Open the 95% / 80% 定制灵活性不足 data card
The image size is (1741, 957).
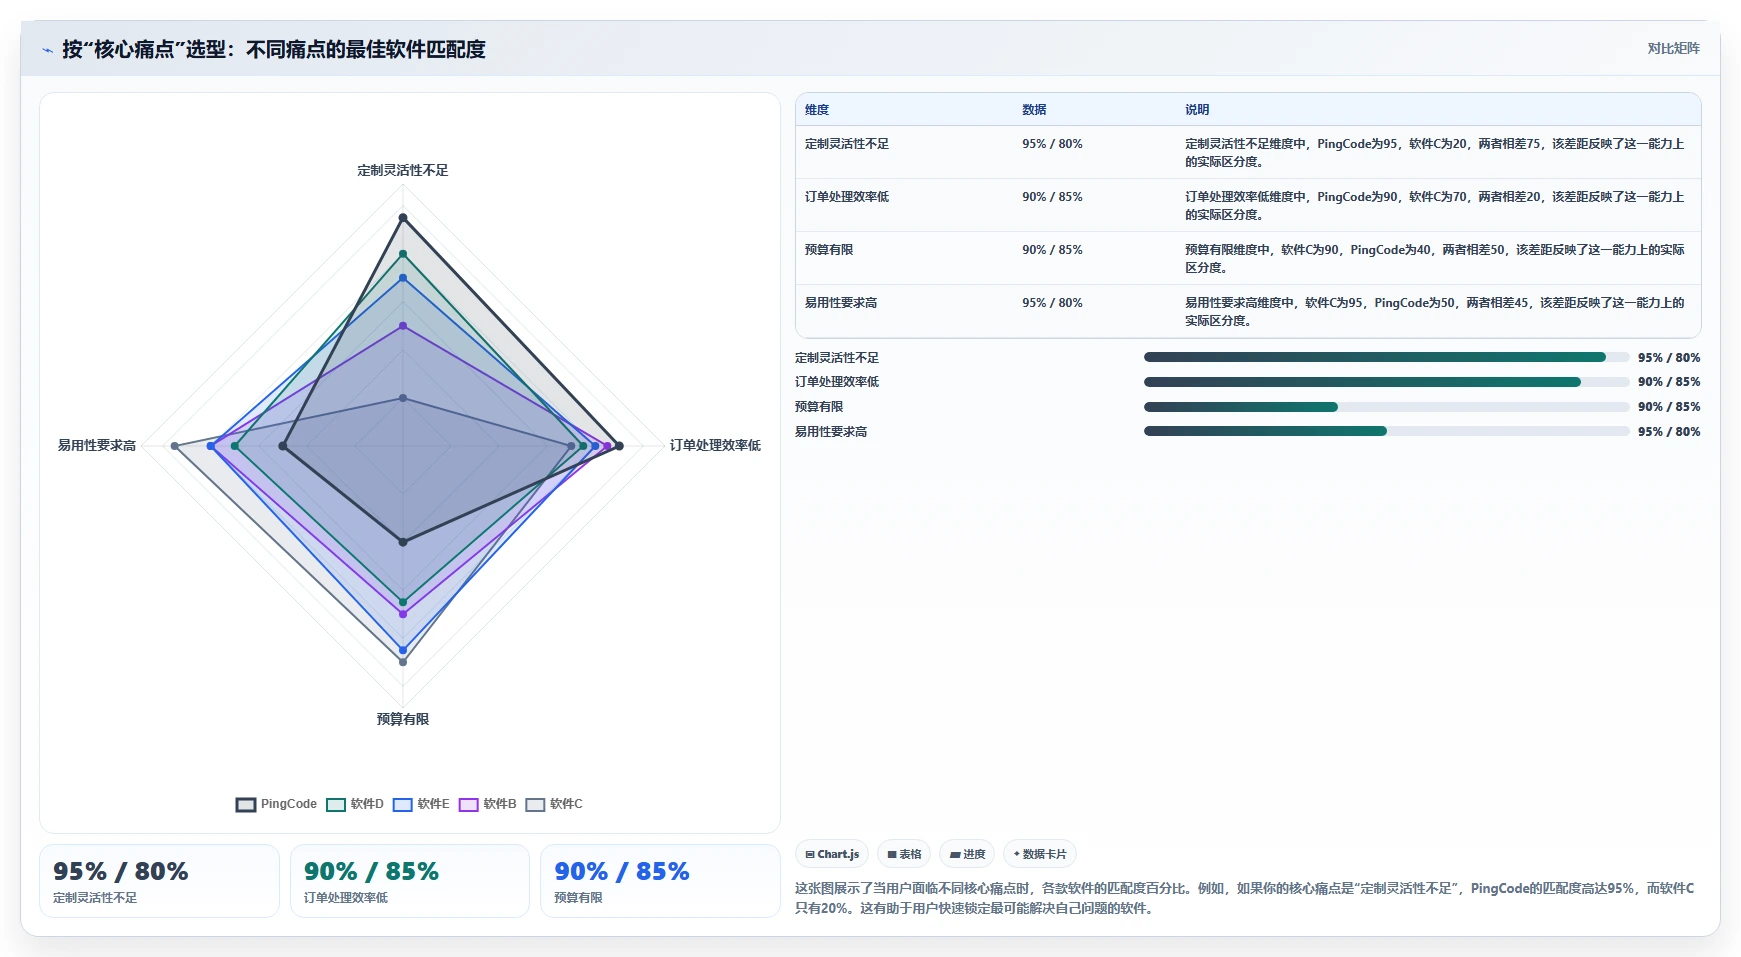159,881
